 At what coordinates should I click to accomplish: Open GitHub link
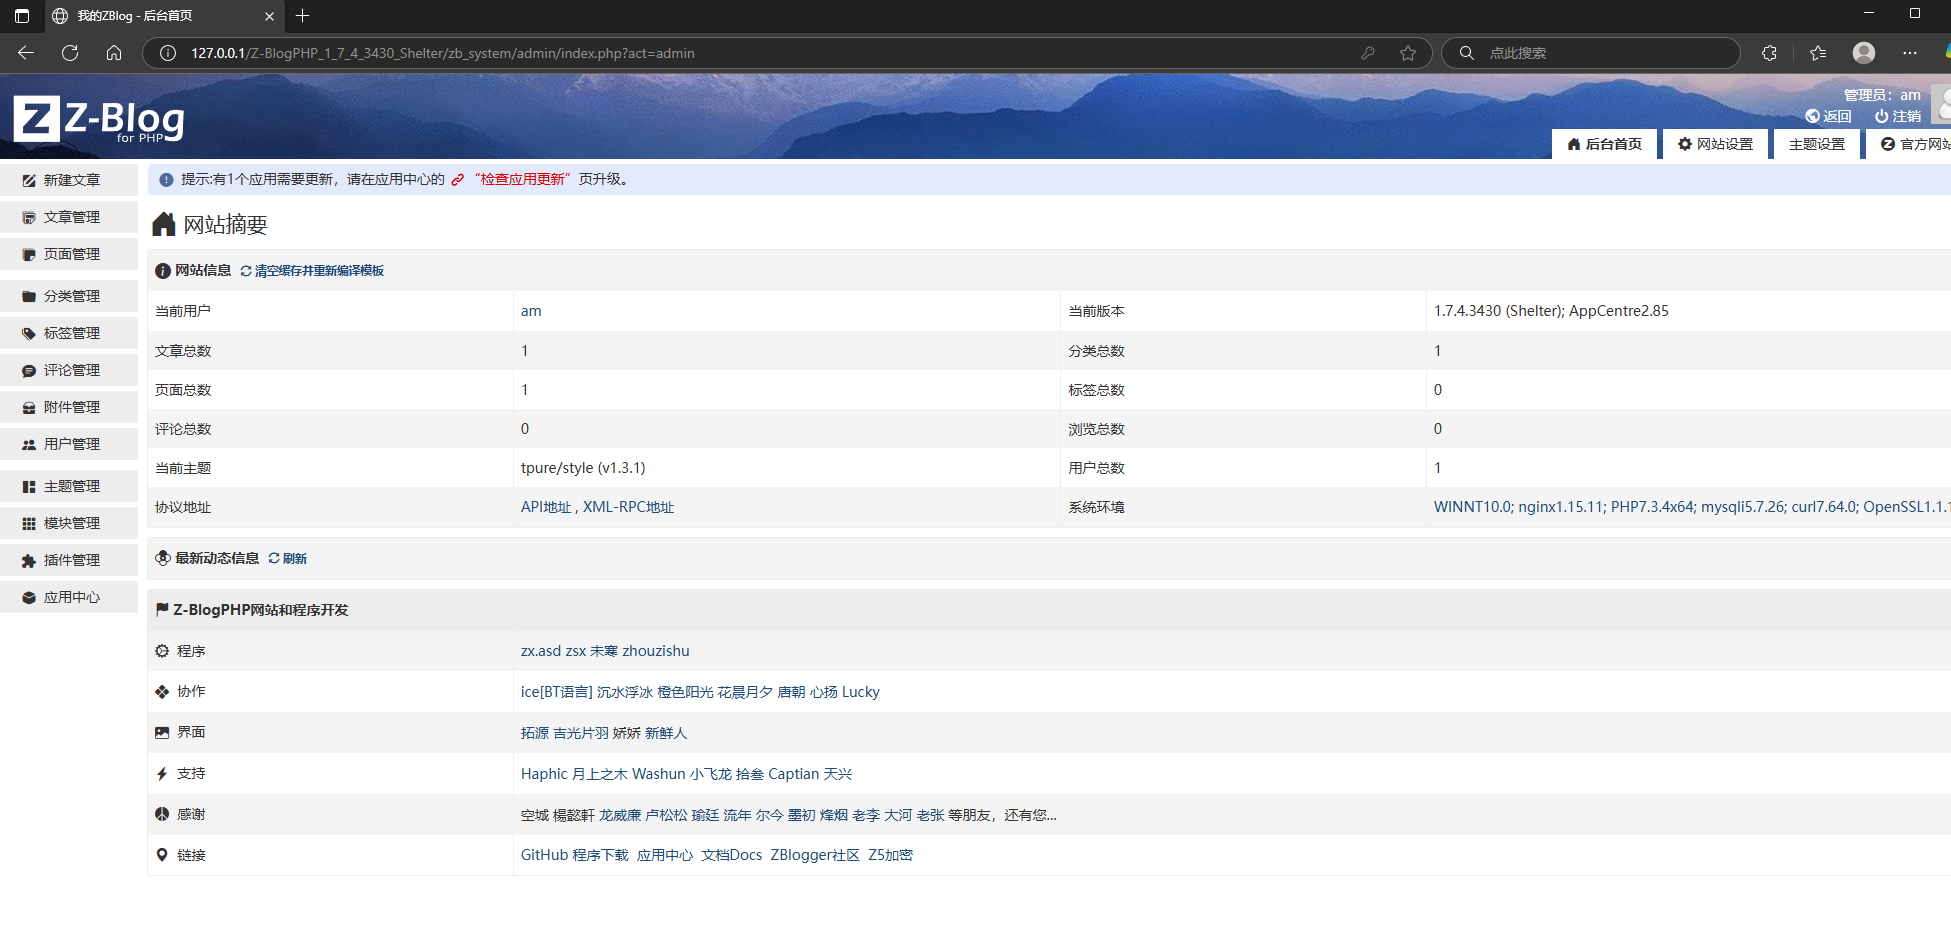[544, 855]
